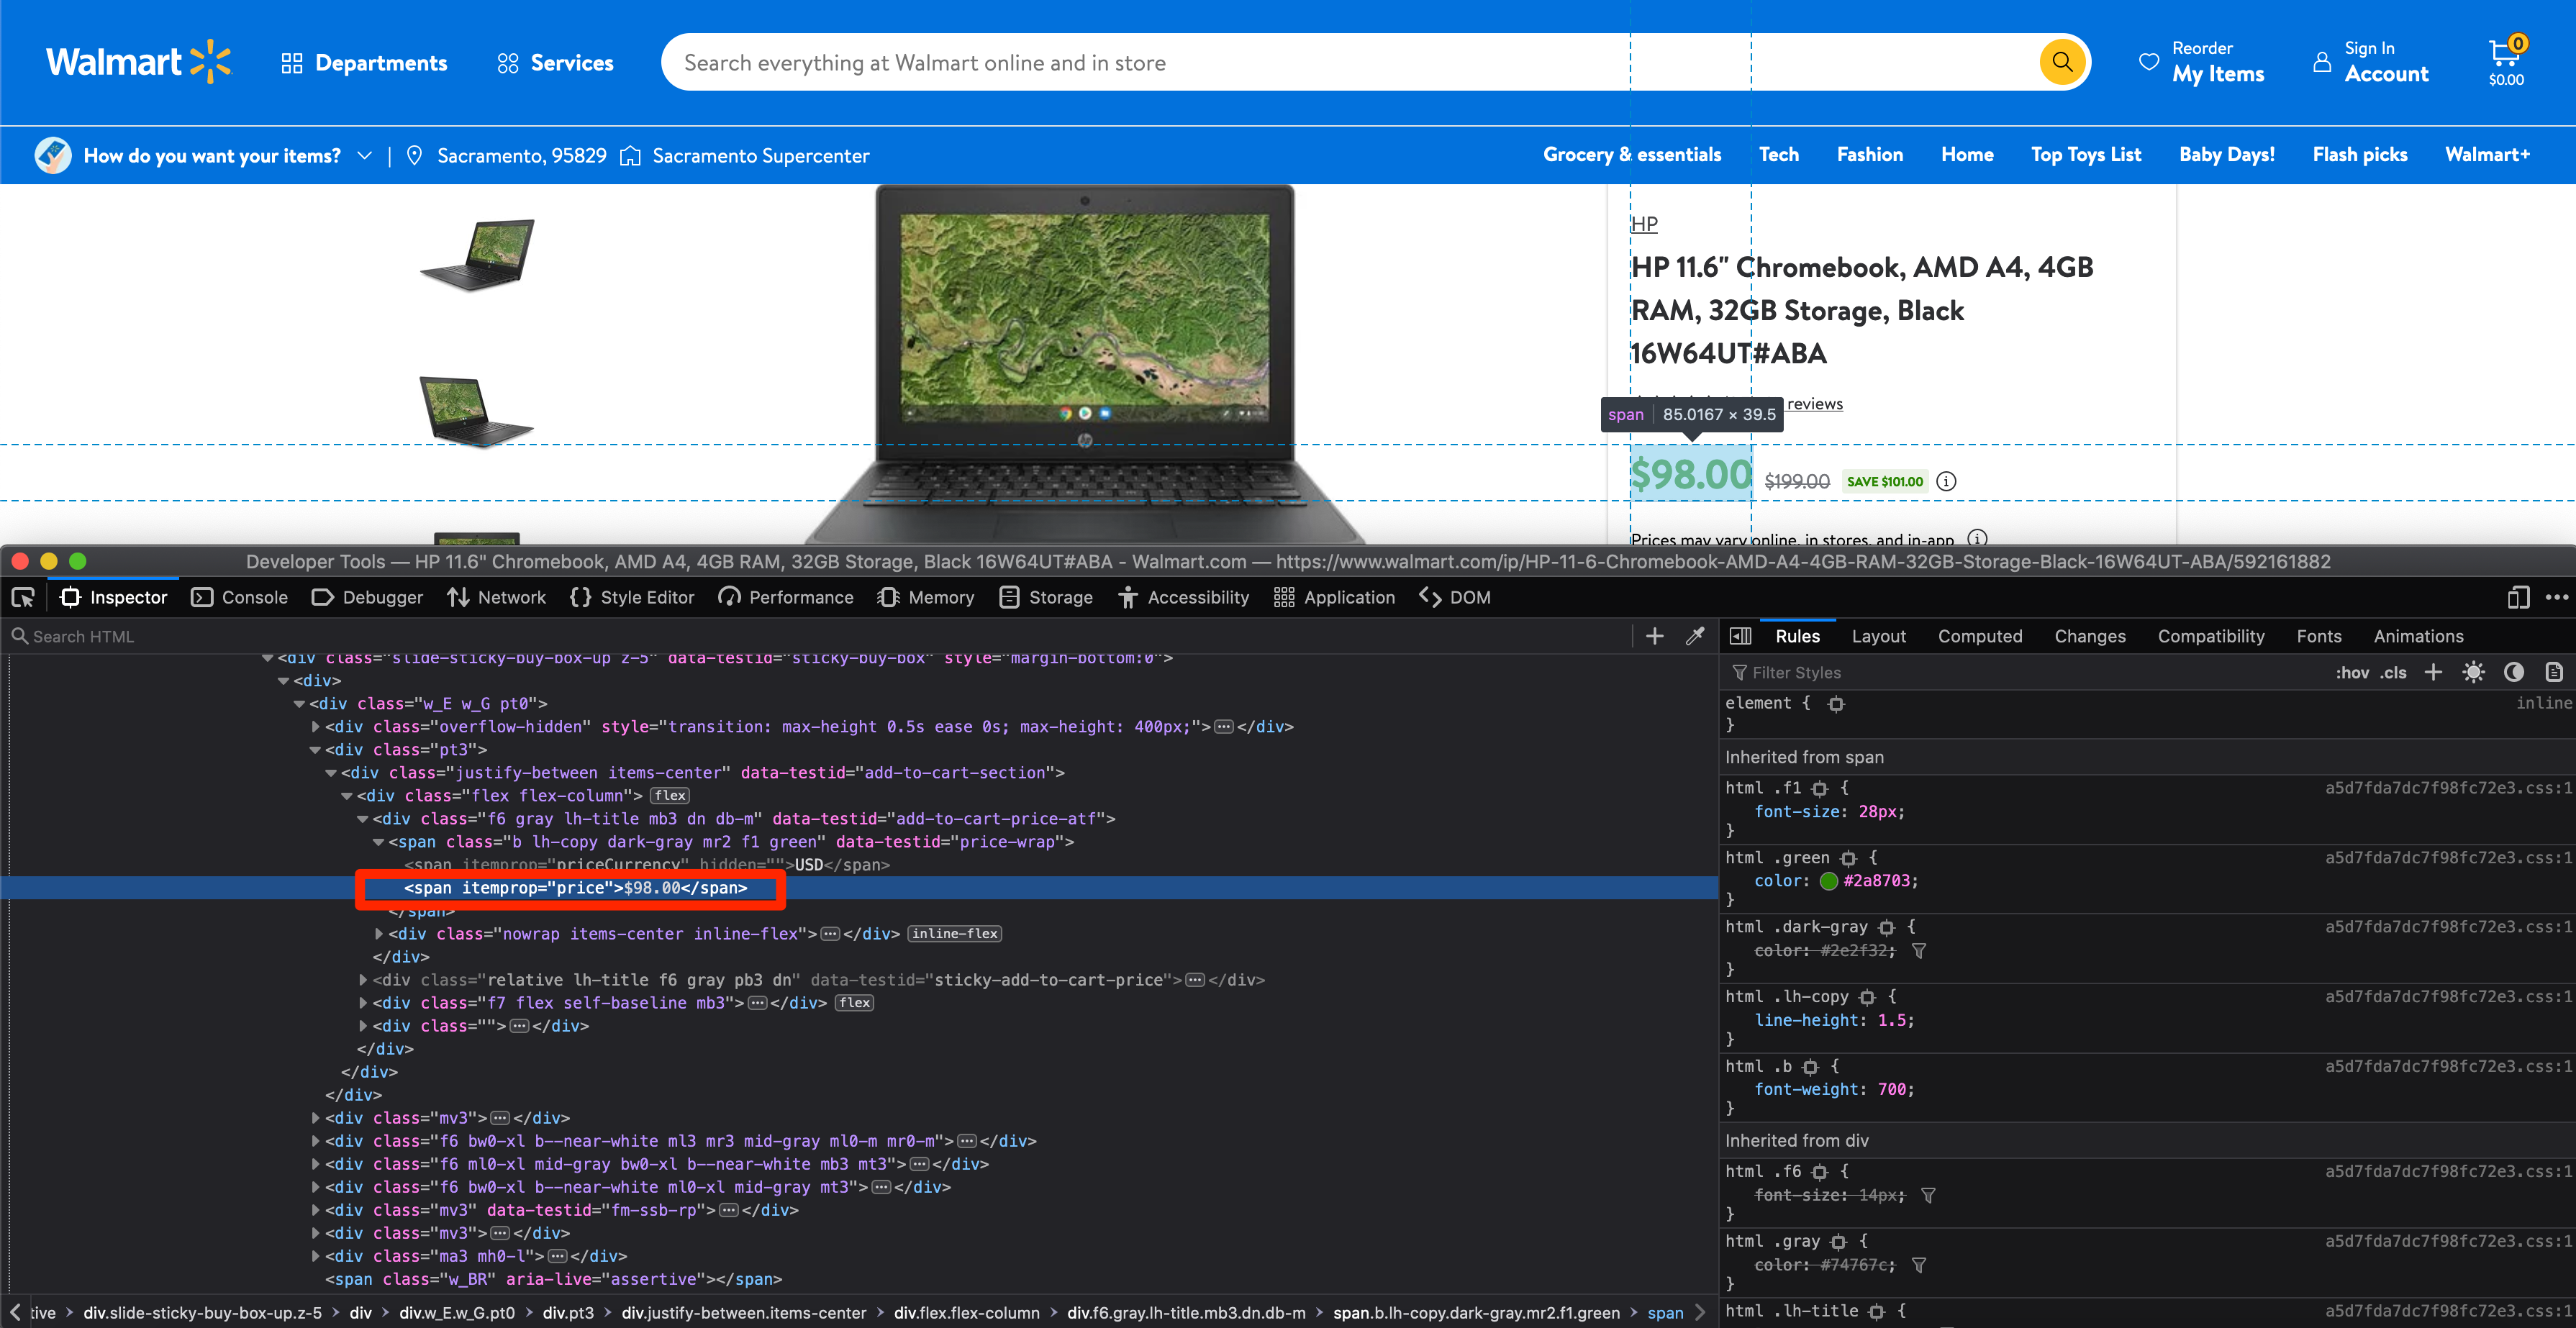The height and width of the screenshot is (1328, 2576).
Task: Toggle the .cls class panel
Action: (x=2394, y=672)
